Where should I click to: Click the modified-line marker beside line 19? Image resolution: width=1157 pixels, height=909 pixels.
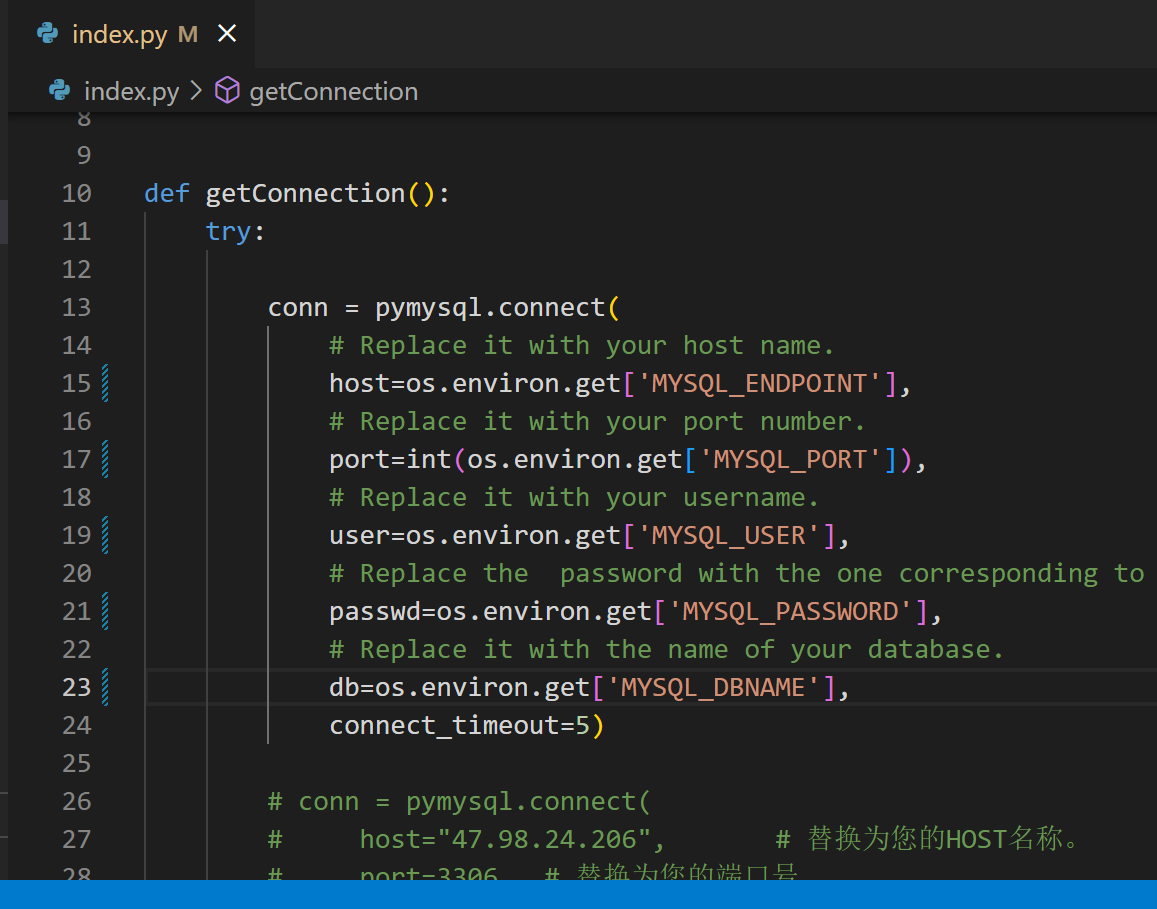coord(105,535)
